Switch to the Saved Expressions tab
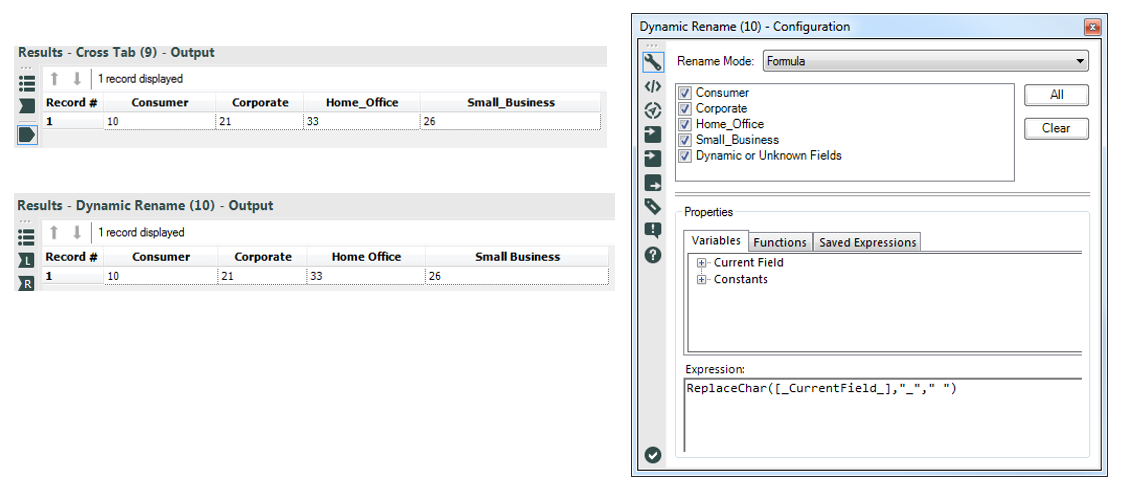1133x500 pixels. pos(867,243)
